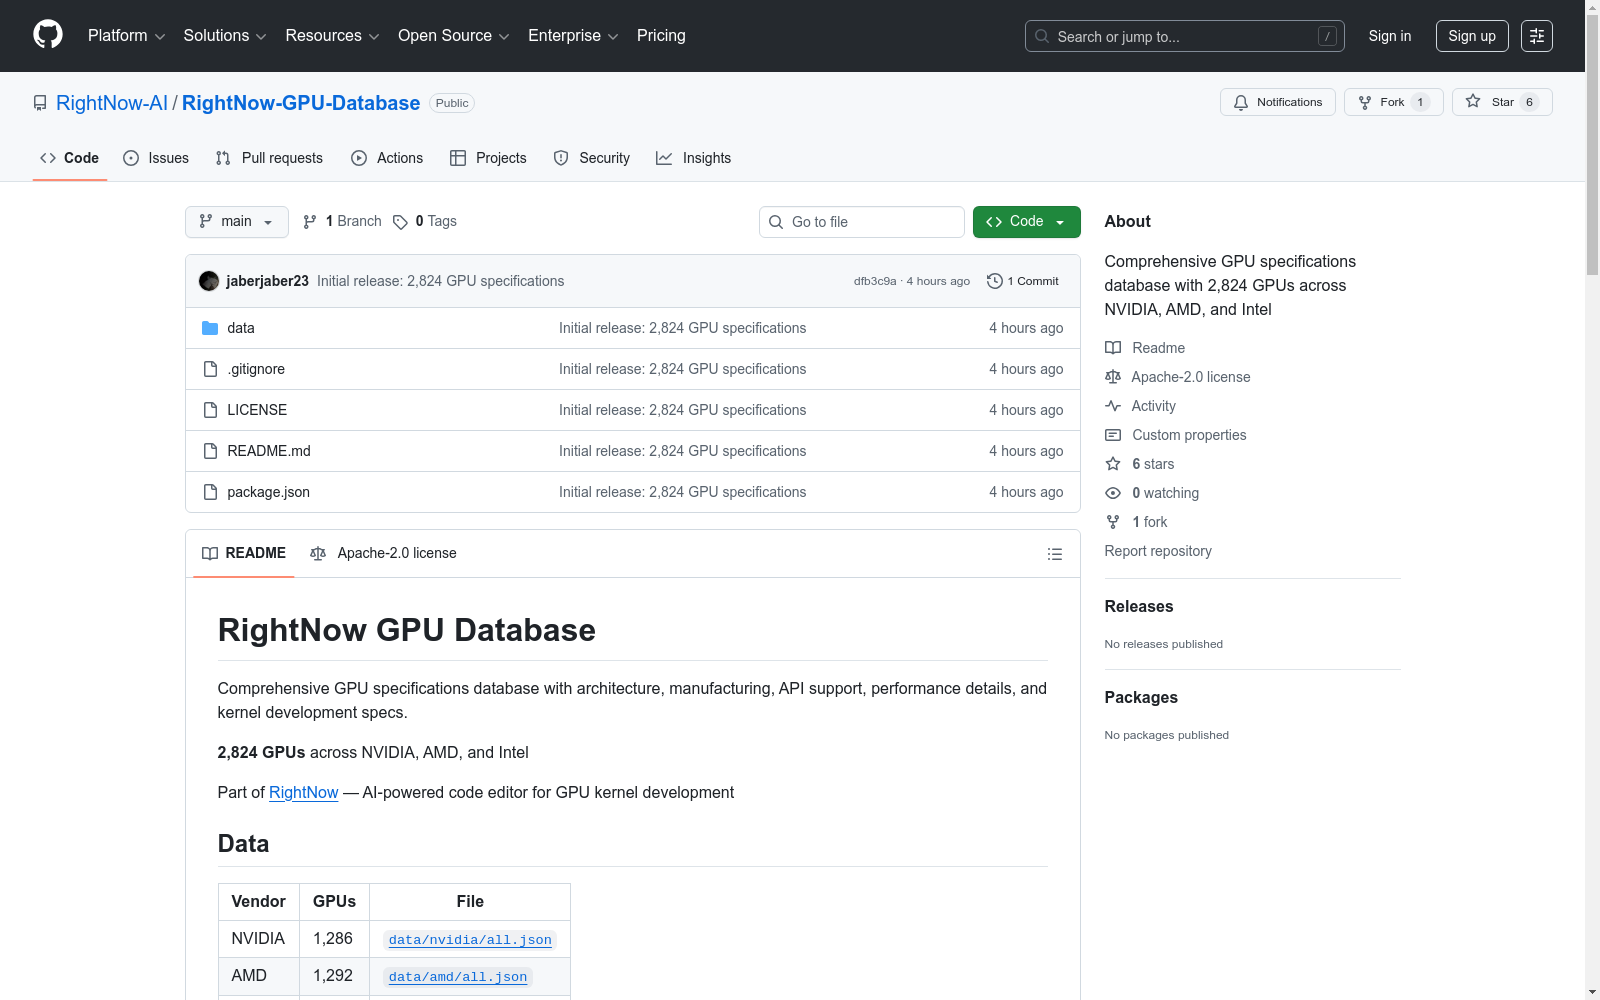The width and height of the screenshot is (1600, 1000).
Task: Open the RightNow-GPU-Database repository link
Action: coord(301,103)
